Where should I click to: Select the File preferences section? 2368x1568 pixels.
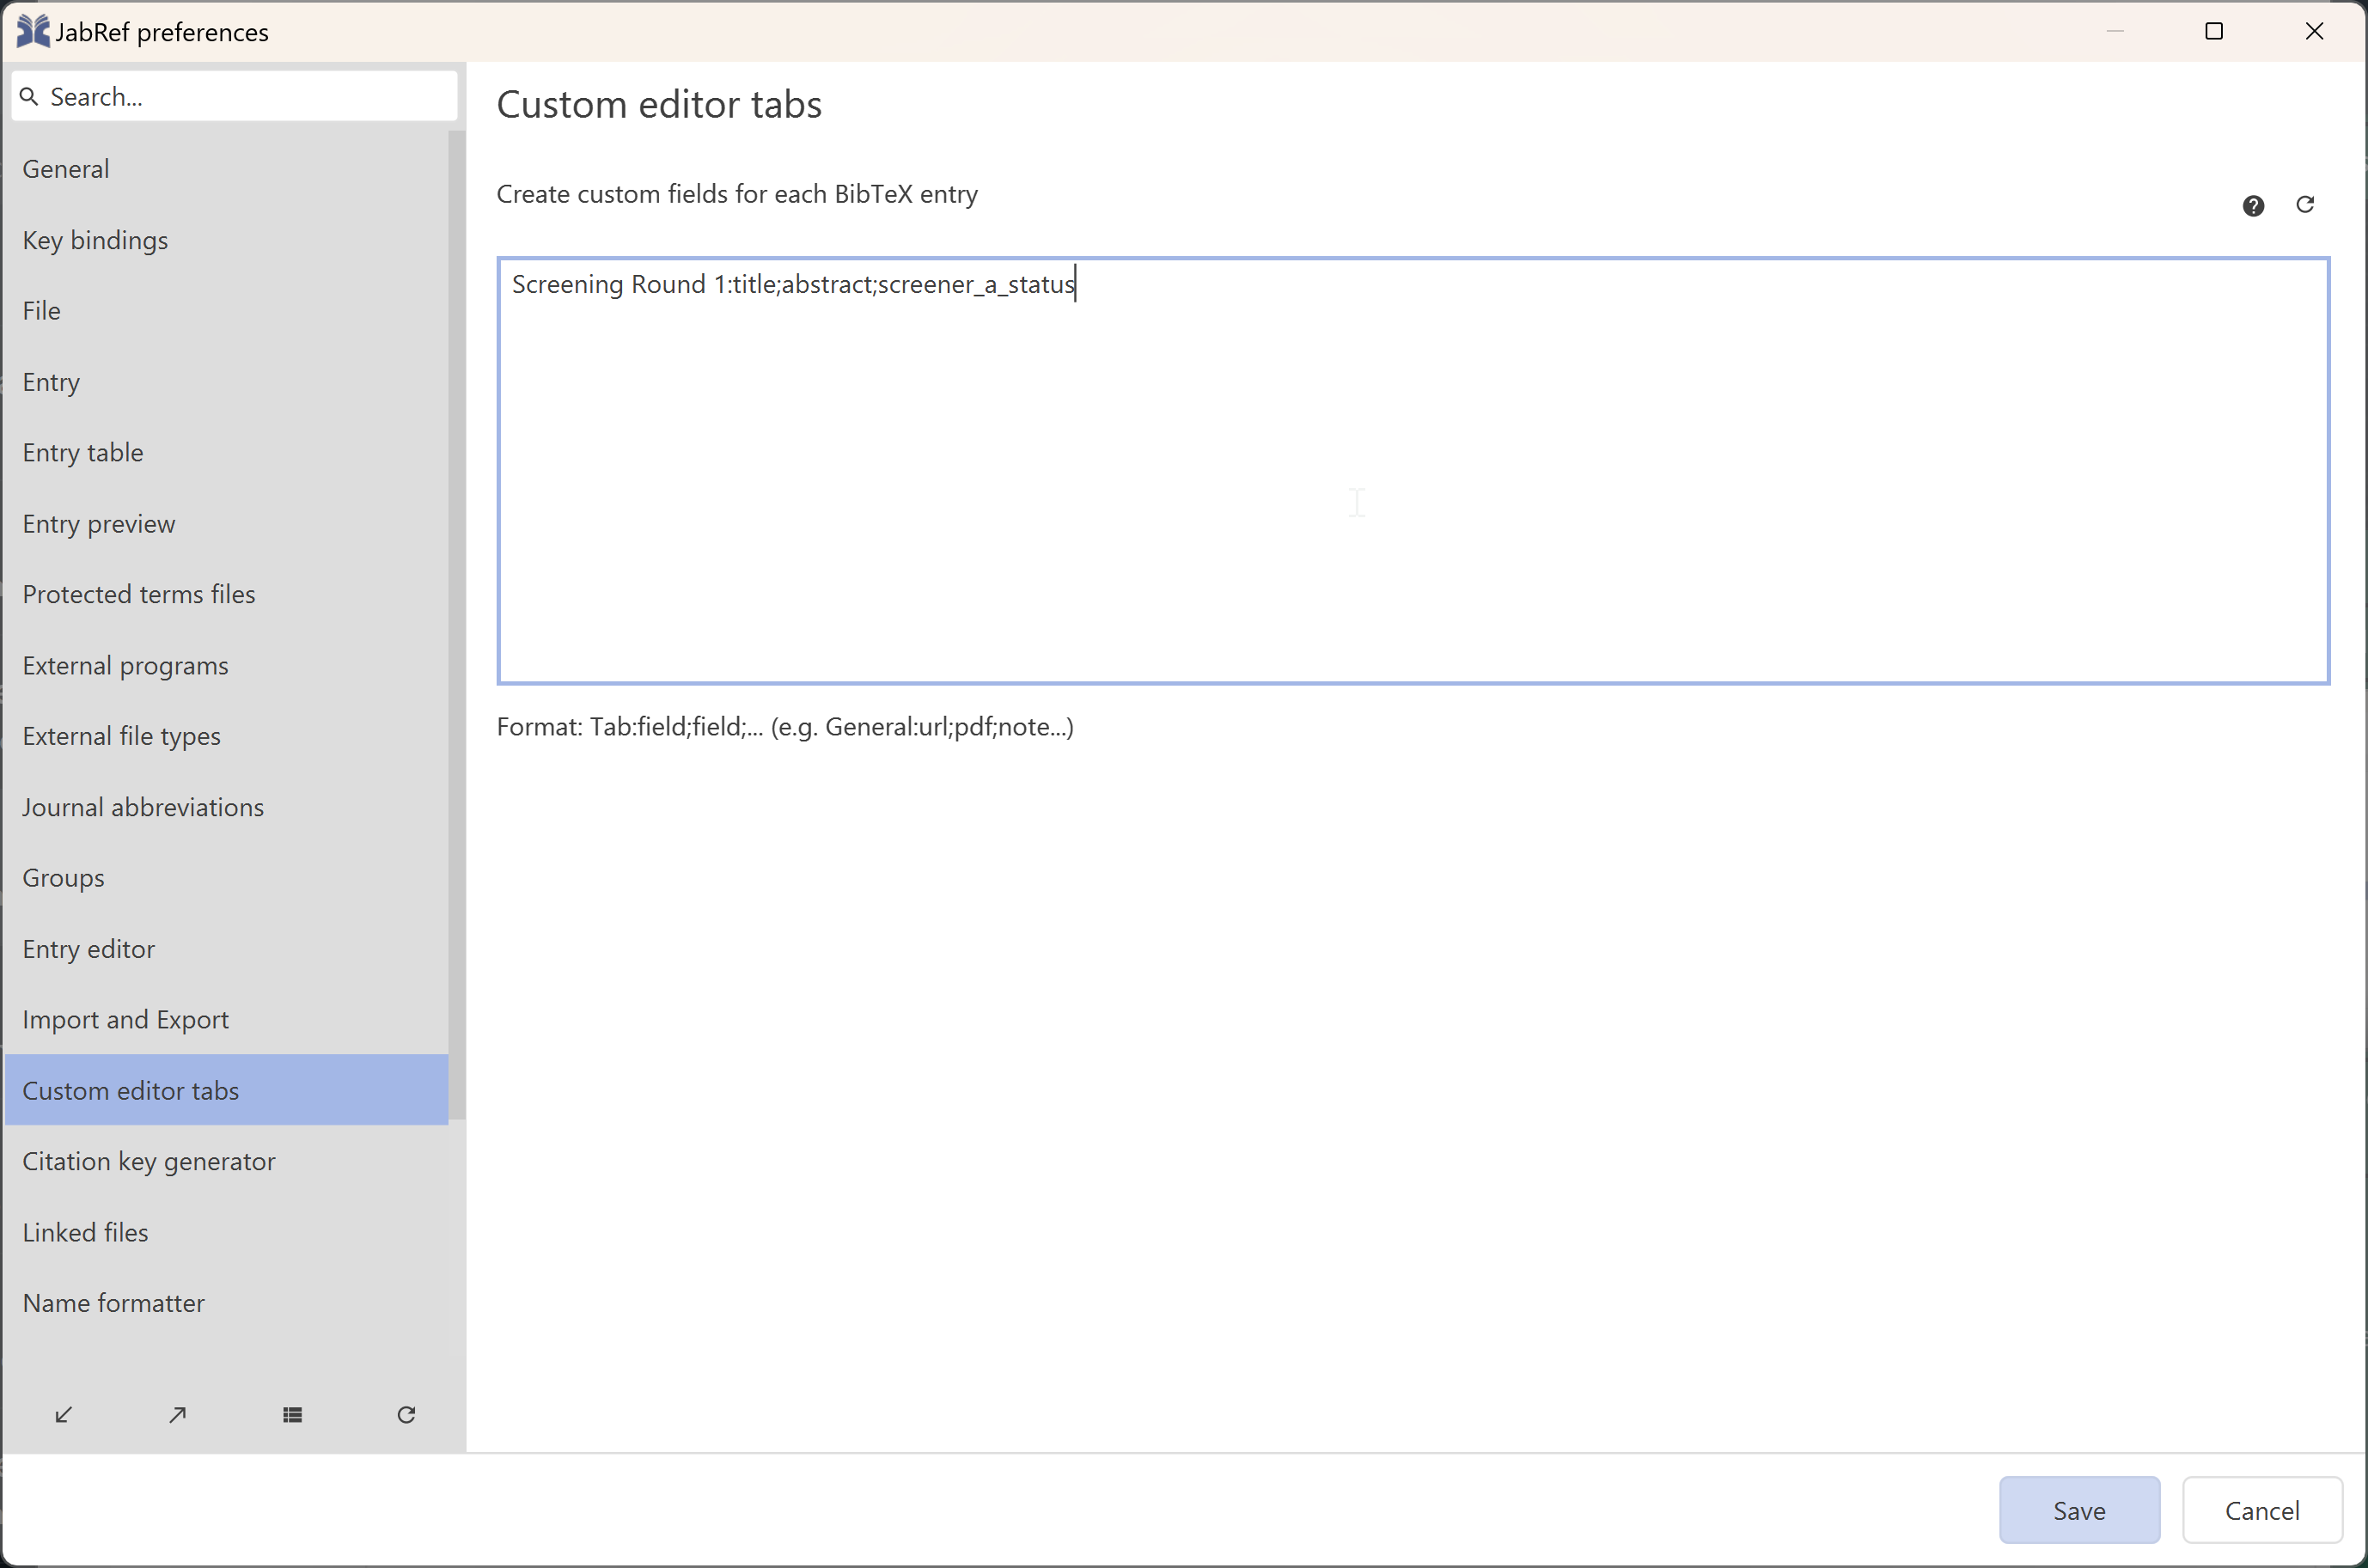pos(226,311)
